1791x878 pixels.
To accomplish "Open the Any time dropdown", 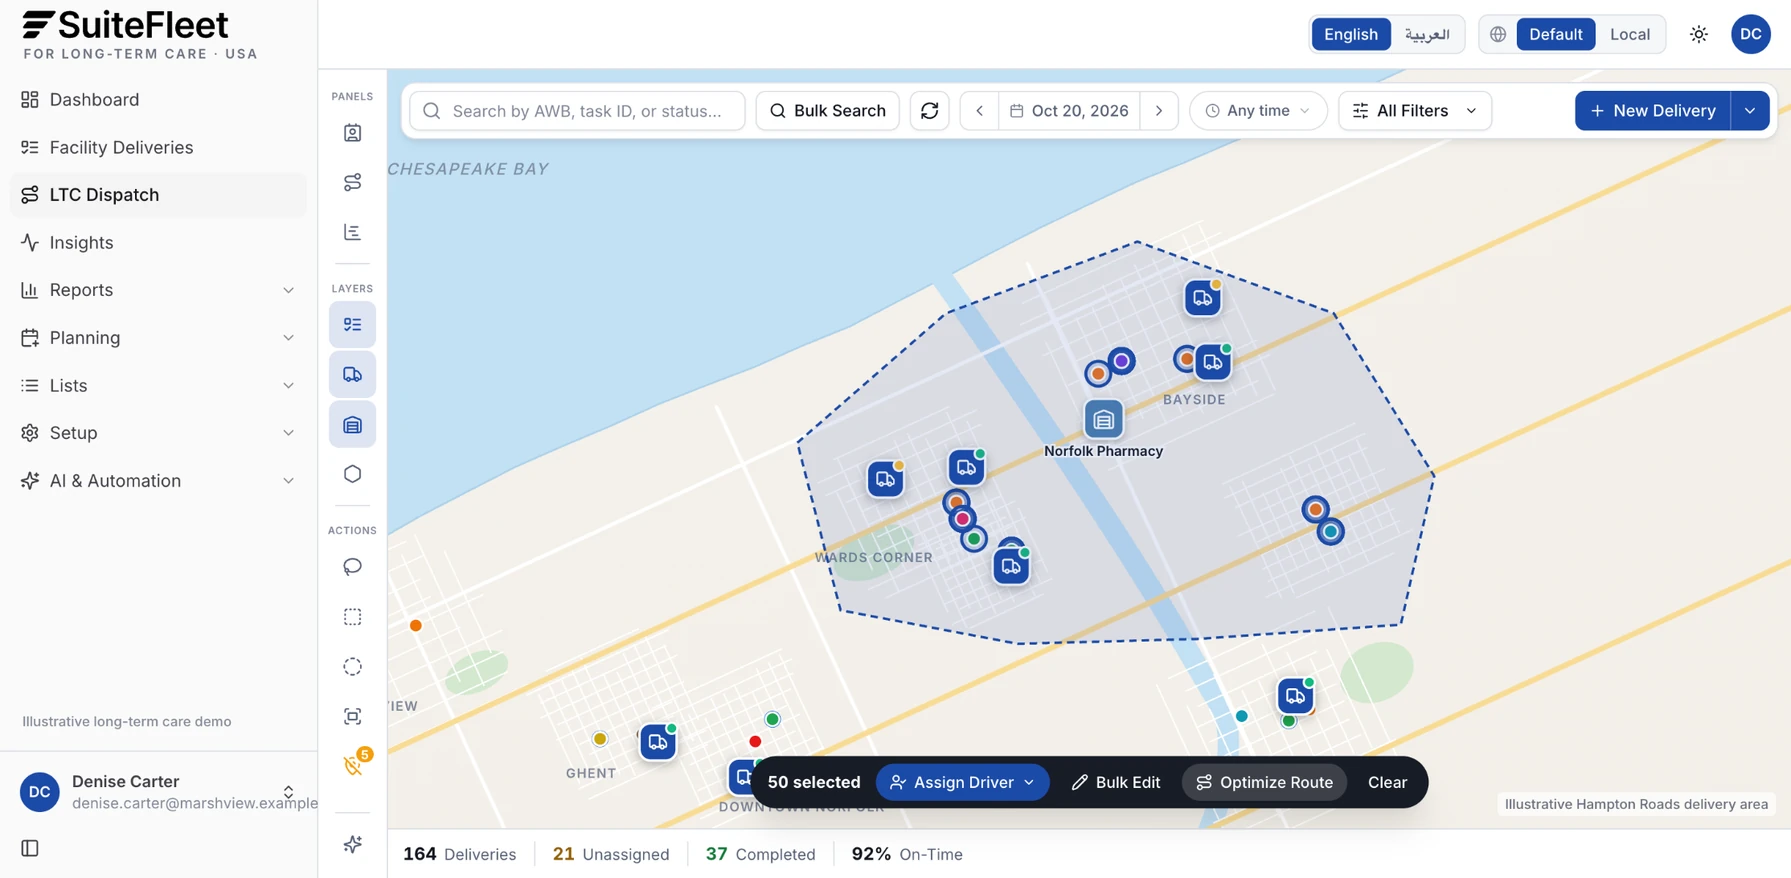I will point(1257,111).
